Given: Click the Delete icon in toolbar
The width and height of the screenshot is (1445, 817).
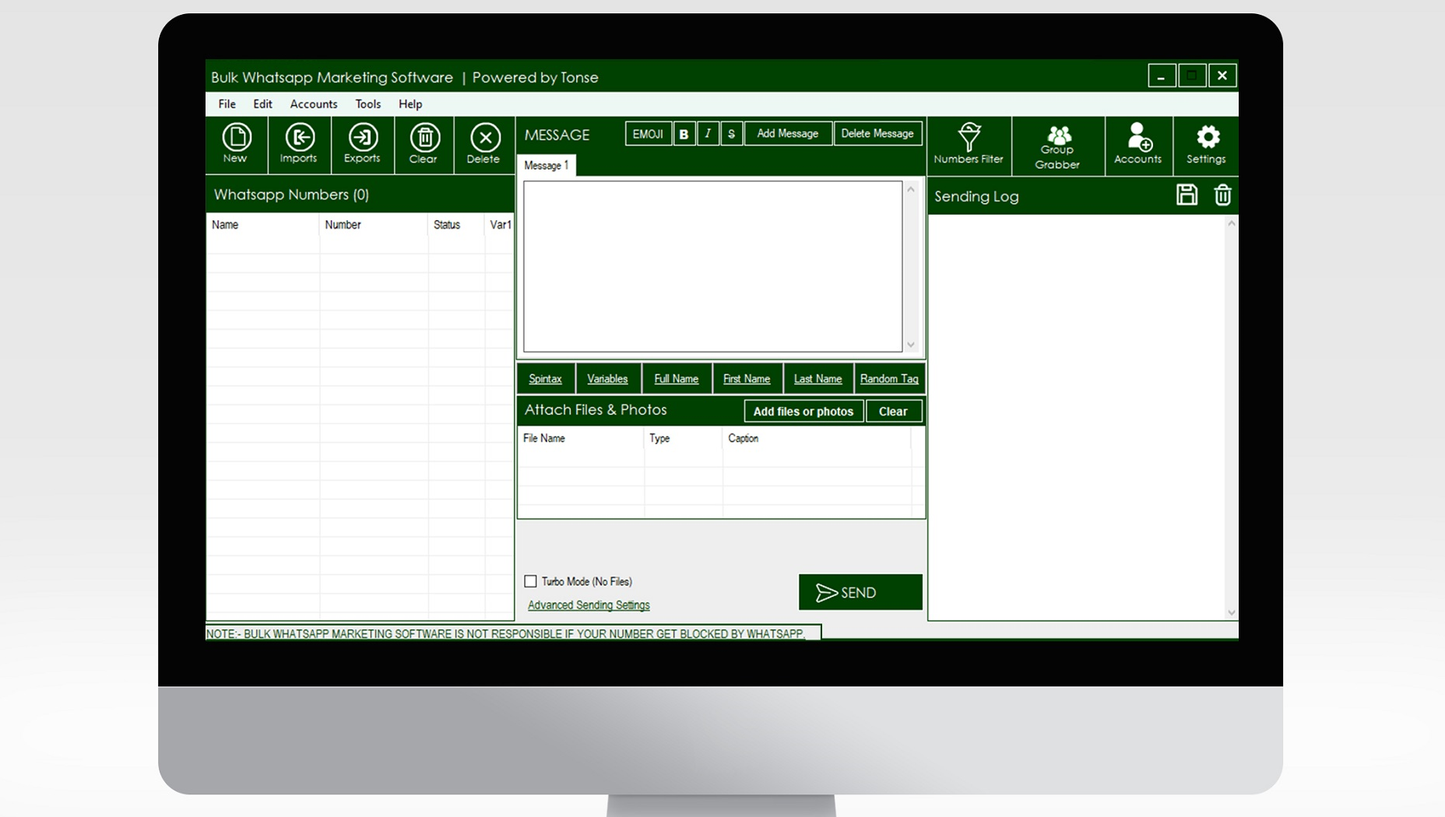Looking at the screenshot, I should tap(484, 144).
